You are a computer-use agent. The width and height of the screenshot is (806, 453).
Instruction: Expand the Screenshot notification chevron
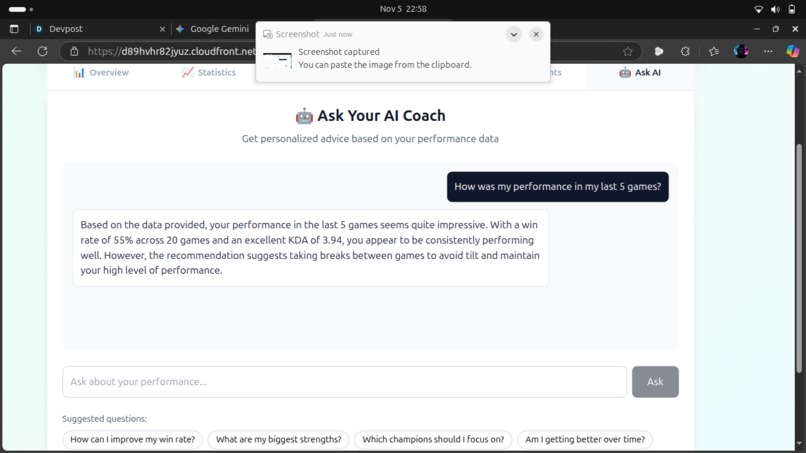coord(514,34)
